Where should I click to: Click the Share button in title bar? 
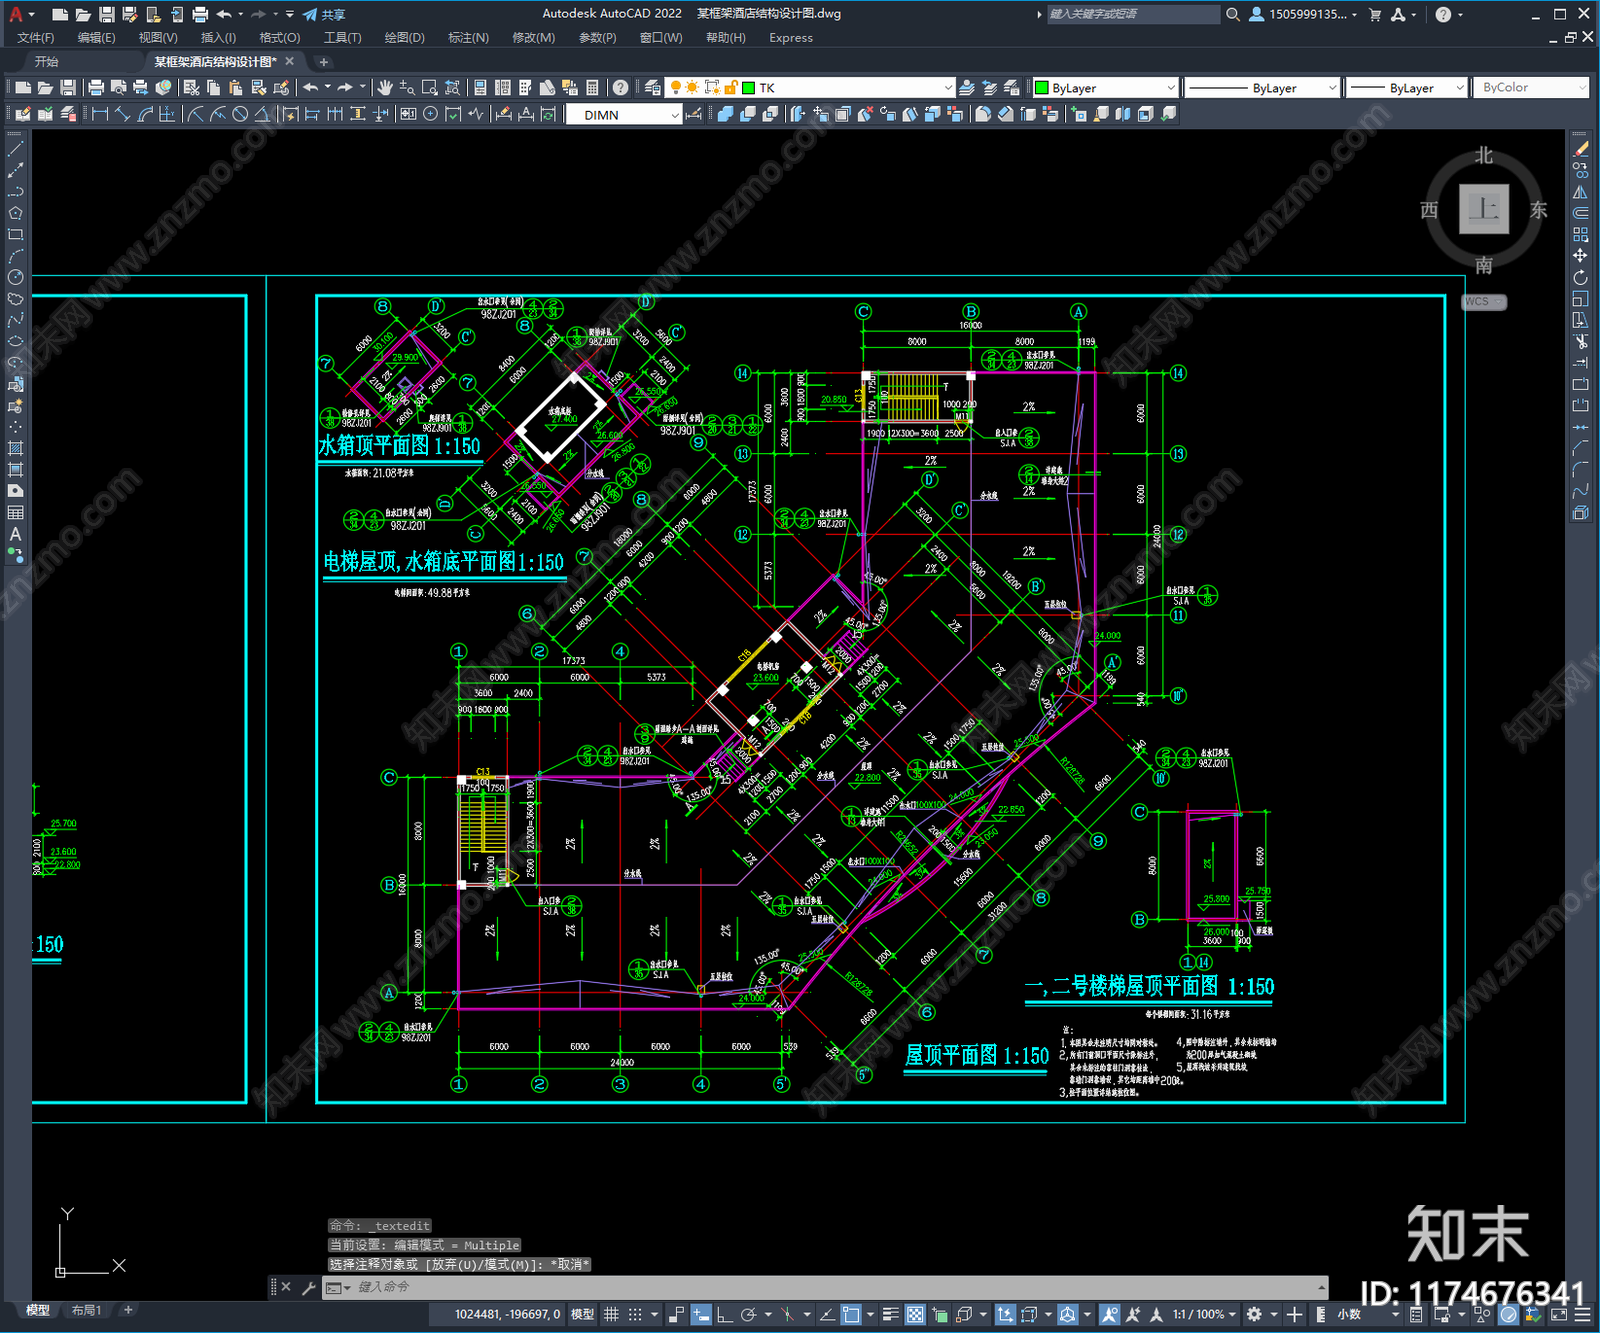(324, 14)
